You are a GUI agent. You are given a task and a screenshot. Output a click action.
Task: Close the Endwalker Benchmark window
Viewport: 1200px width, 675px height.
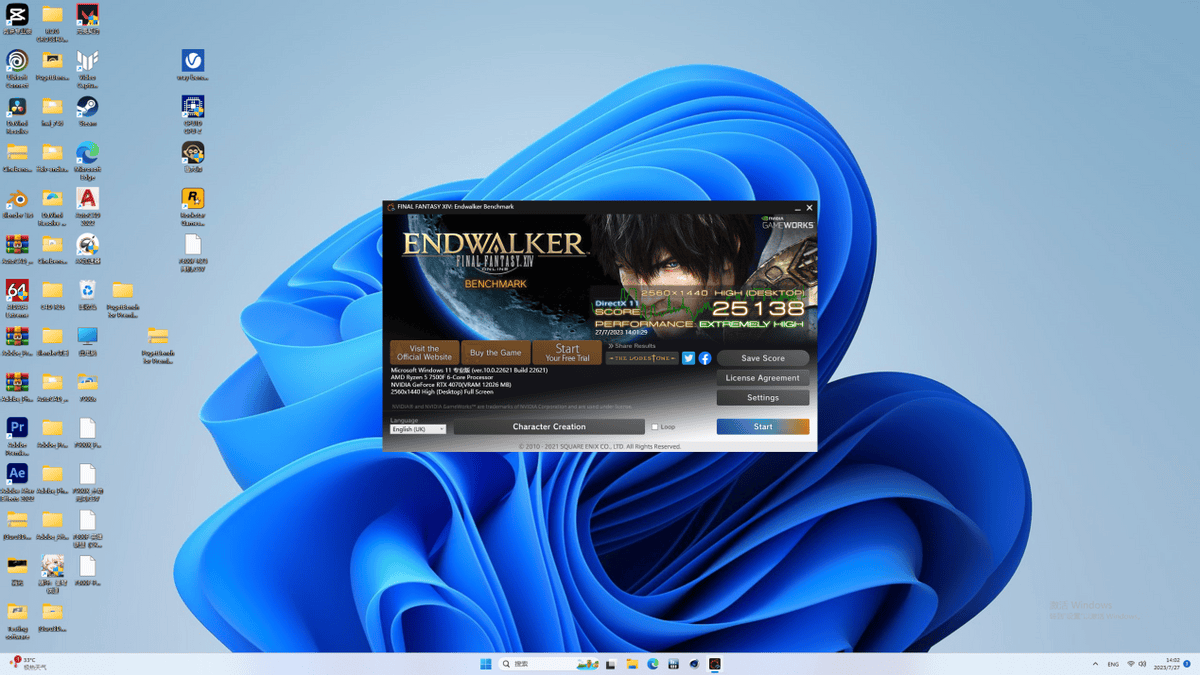[x=809, y=208]
